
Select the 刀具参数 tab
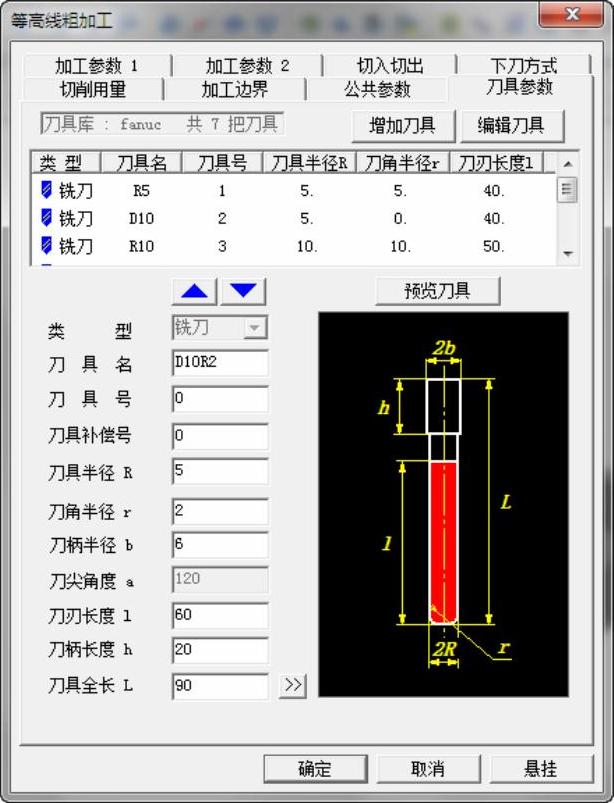(x=520, y=87)
